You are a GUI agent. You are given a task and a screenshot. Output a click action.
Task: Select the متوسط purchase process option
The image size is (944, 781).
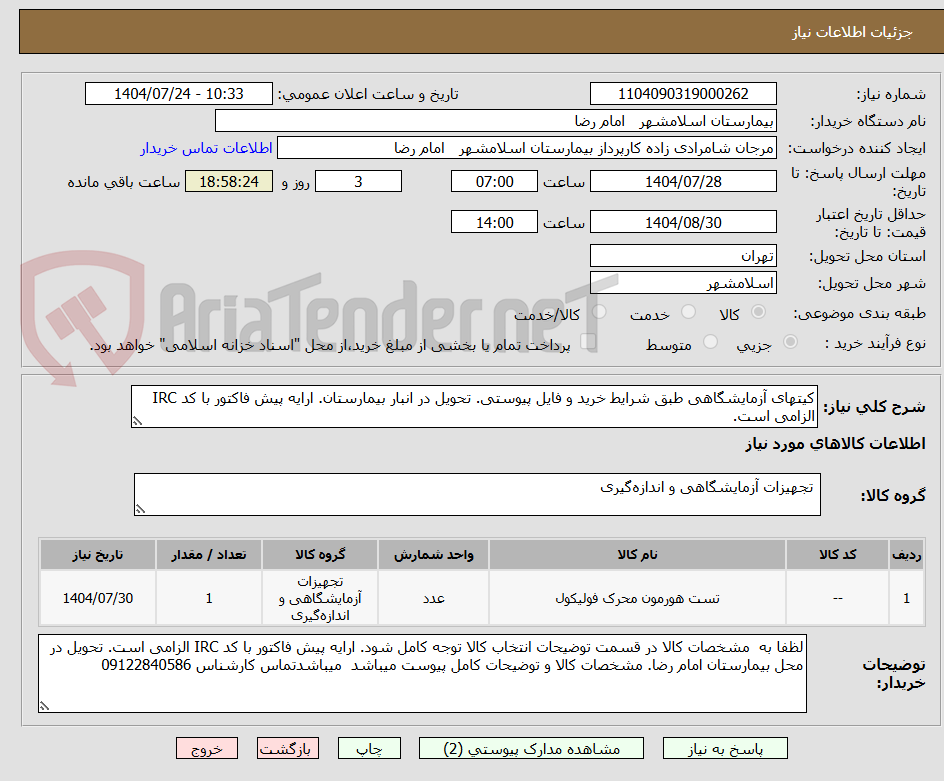pyautogui.click(x=710, y=341)
